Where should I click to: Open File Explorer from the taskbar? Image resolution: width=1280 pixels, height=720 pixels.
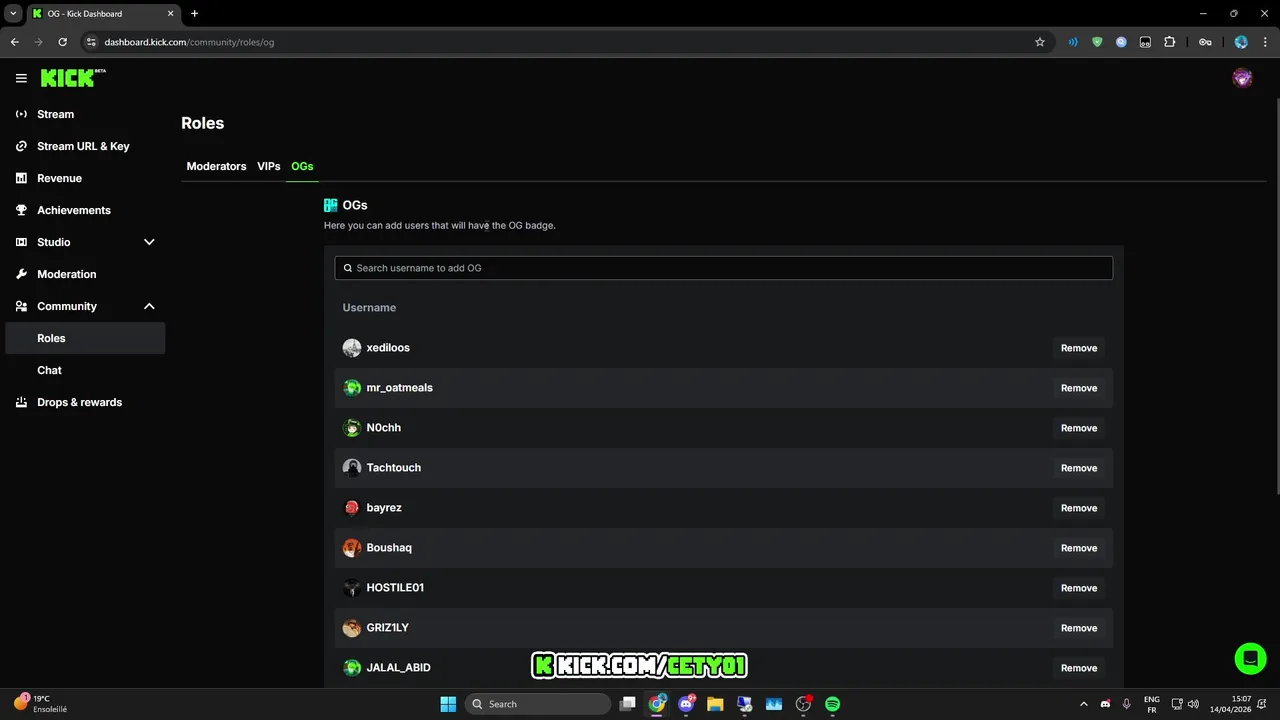tap(715, 704)
